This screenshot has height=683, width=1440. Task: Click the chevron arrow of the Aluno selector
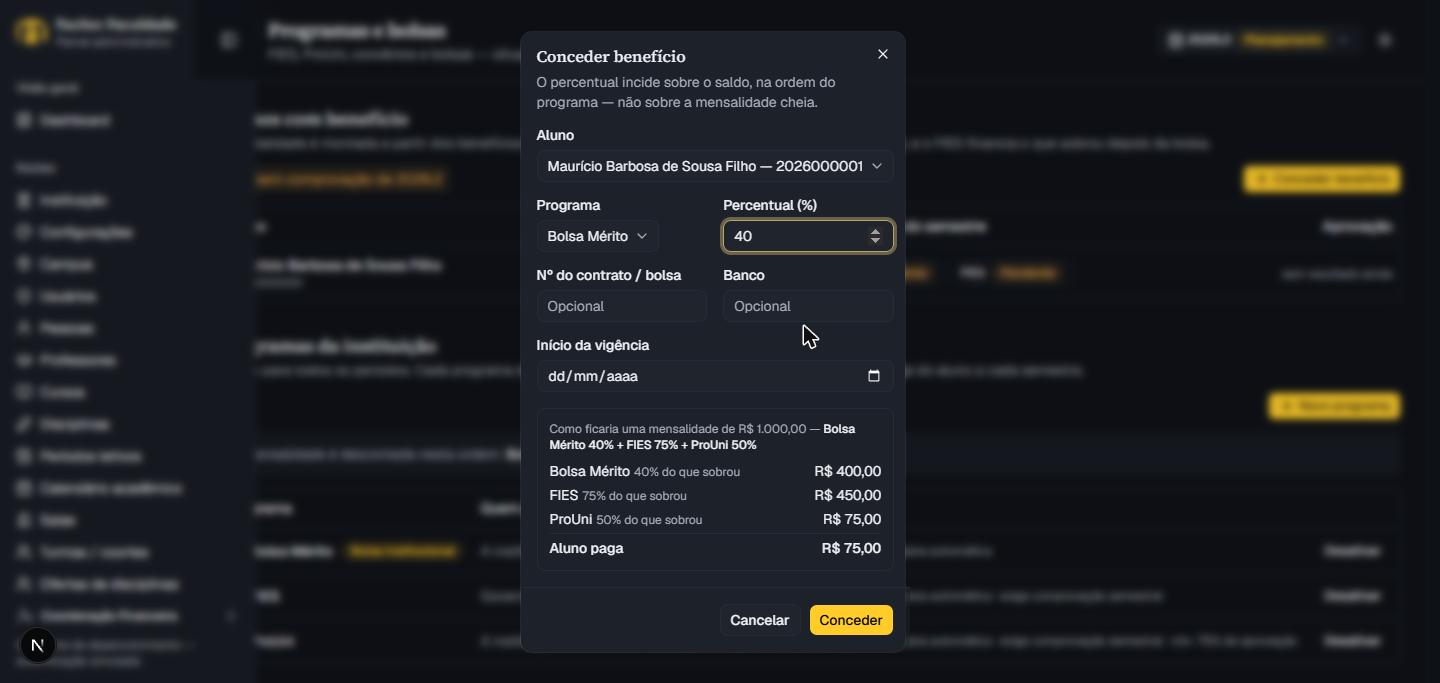[877, 166]
